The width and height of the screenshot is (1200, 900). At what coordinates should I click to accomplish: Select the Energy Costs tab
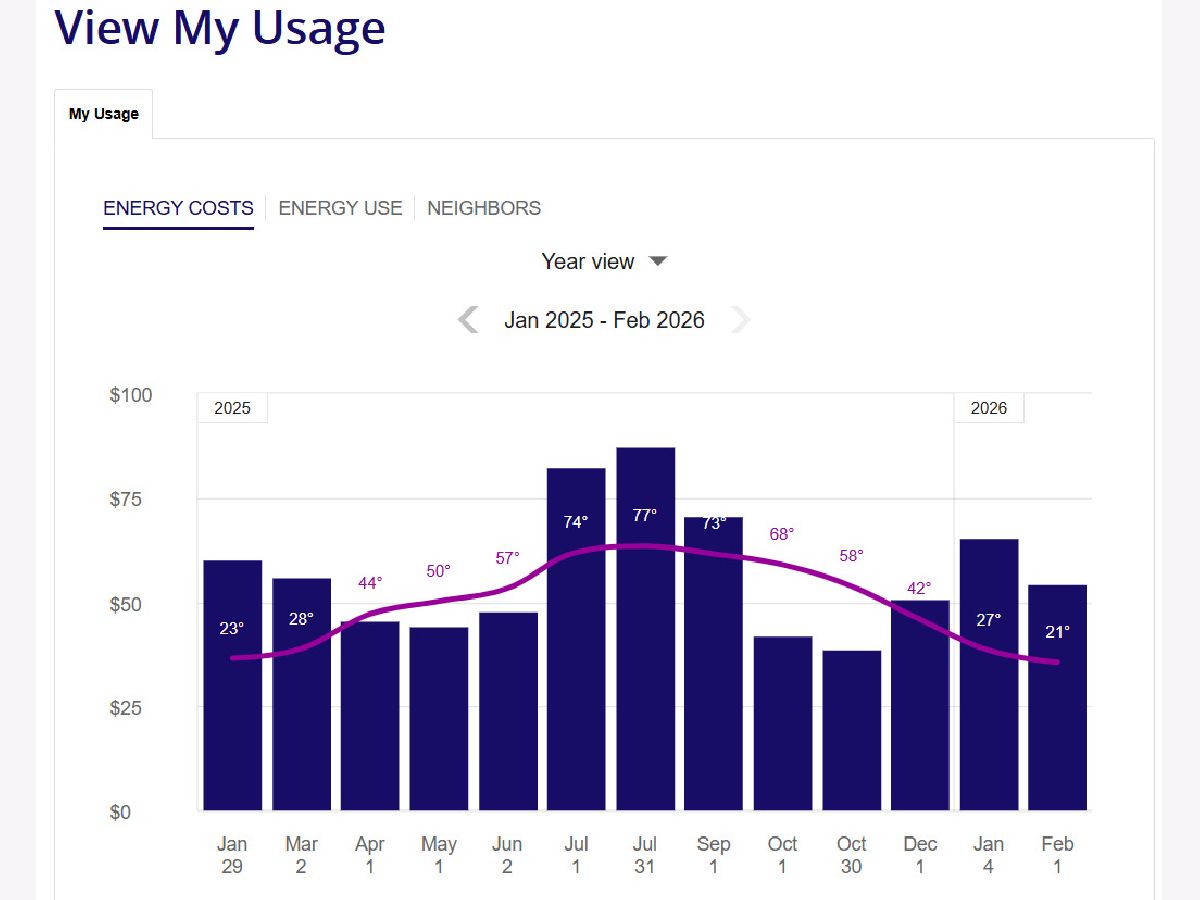(x=178, y=208)
